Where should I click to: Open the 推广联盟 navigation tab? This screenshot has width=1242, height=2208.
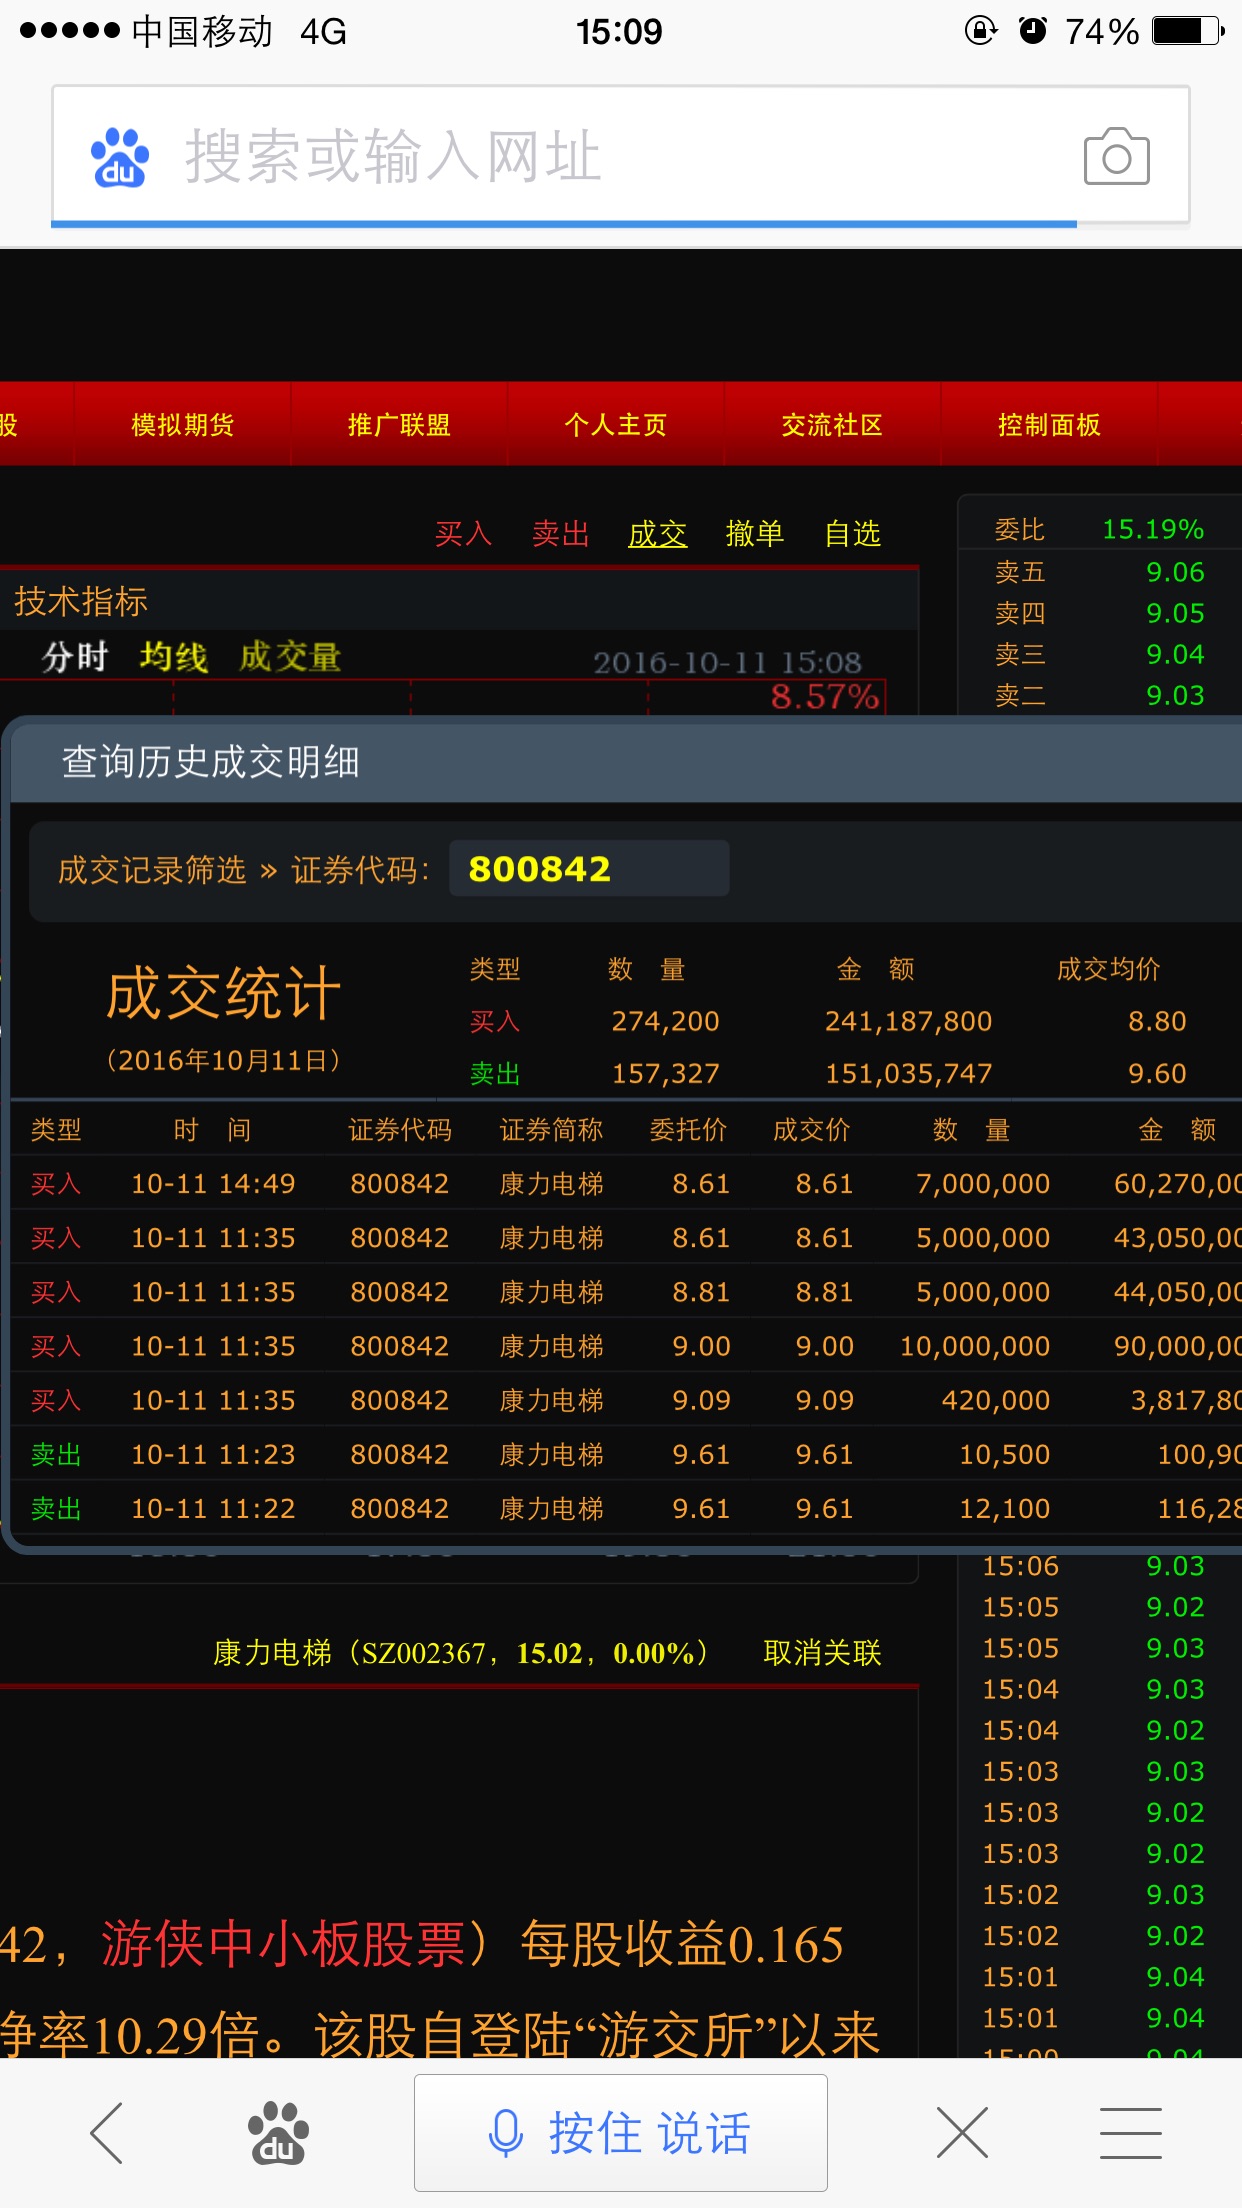point(399,425)
